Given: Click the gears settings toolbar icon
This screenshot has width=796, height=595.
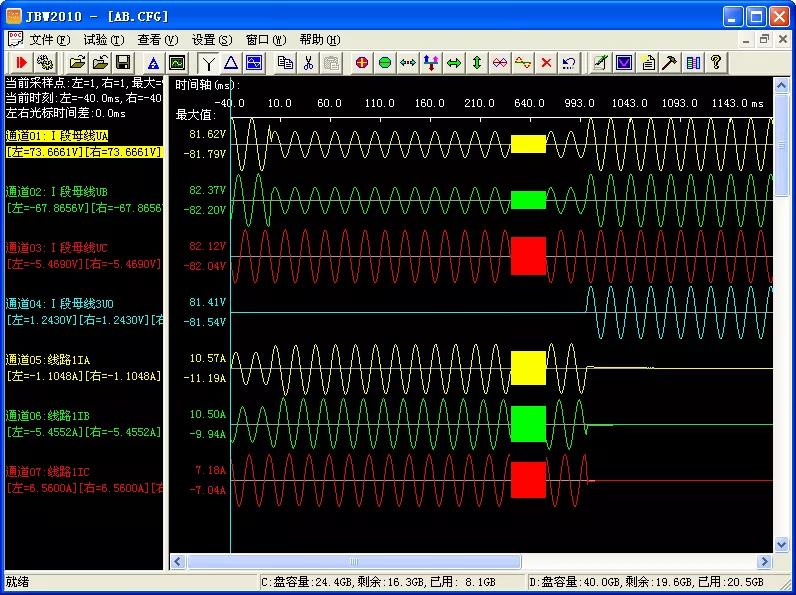Looking at the screenshot, I should click(44, 62).
